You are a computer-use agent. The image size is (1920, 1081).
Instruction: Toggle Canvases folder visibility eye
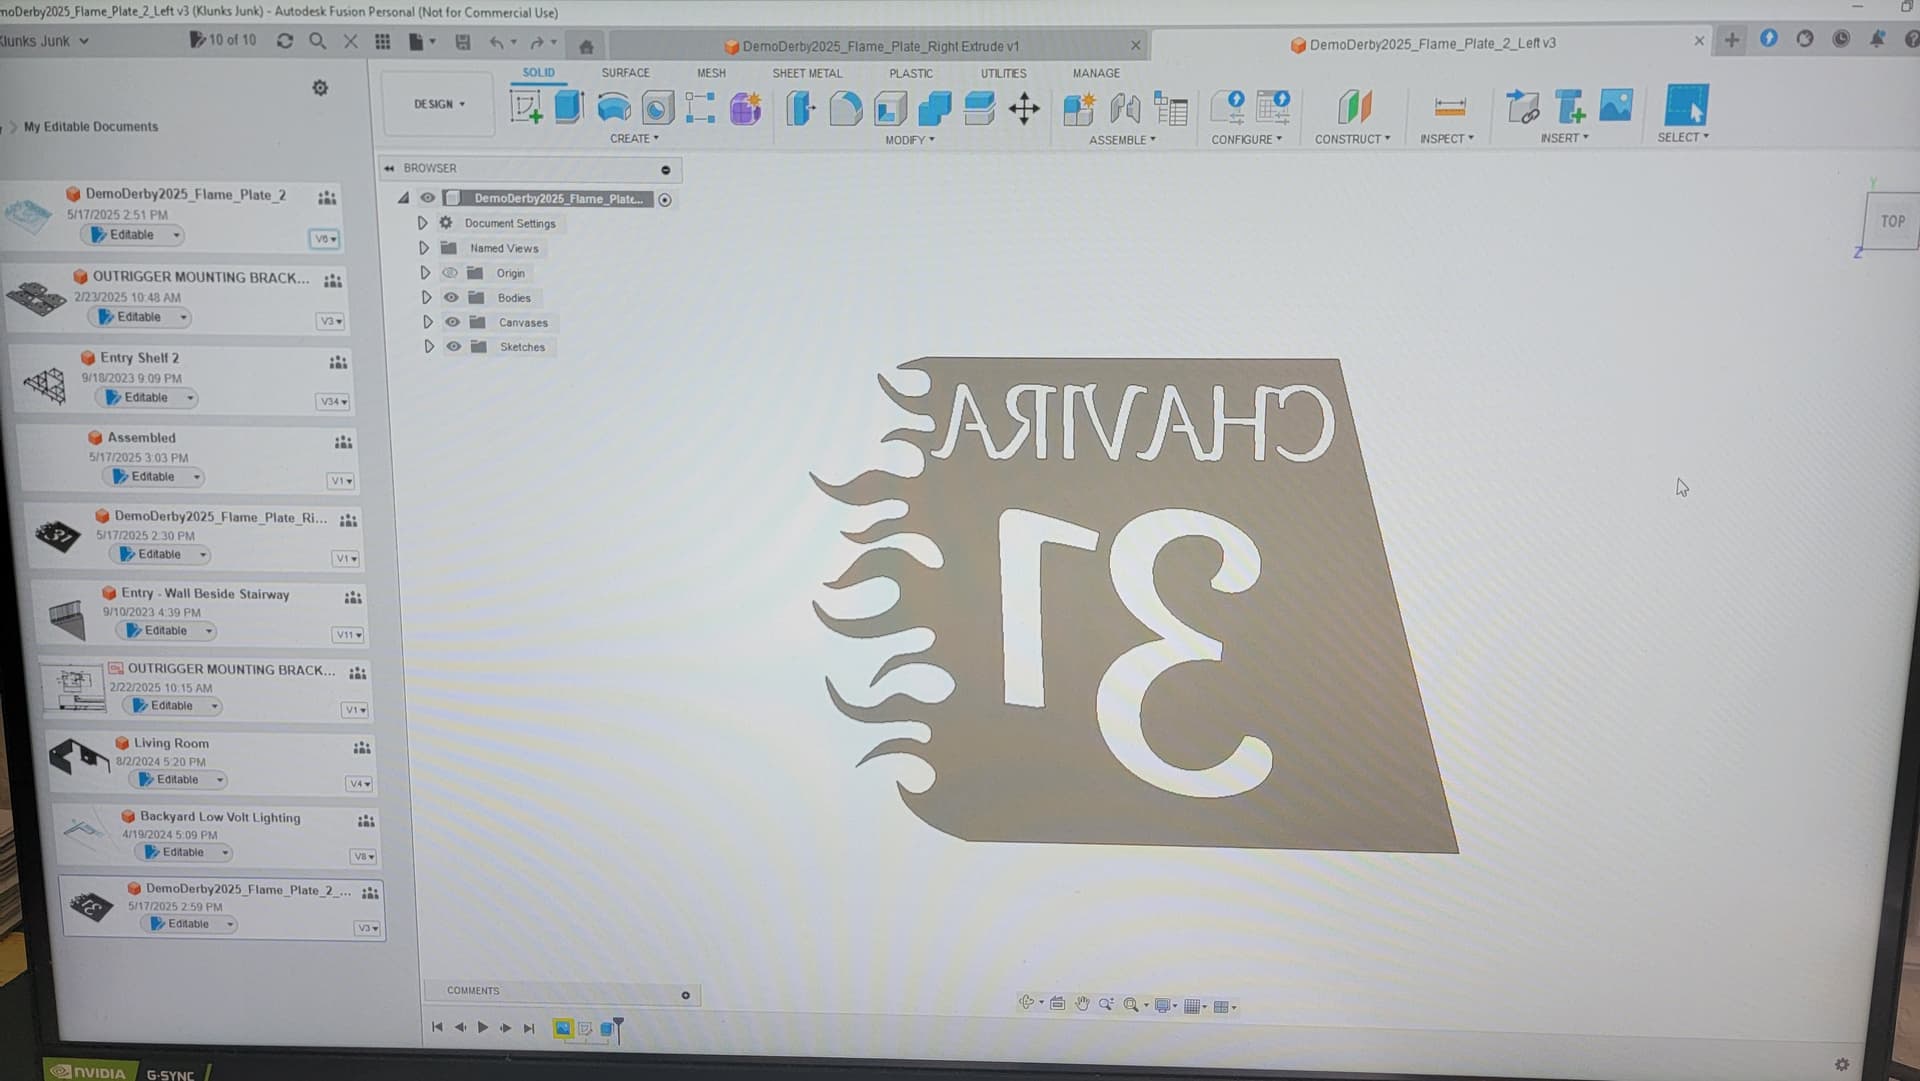point(452,322)
